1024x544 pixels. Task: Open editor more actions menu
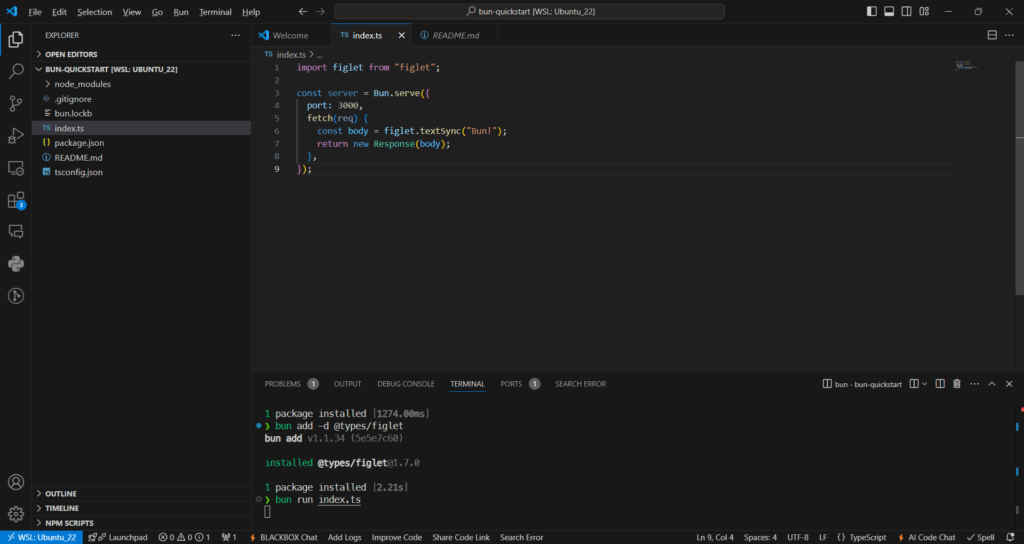tap(1010, 35)
